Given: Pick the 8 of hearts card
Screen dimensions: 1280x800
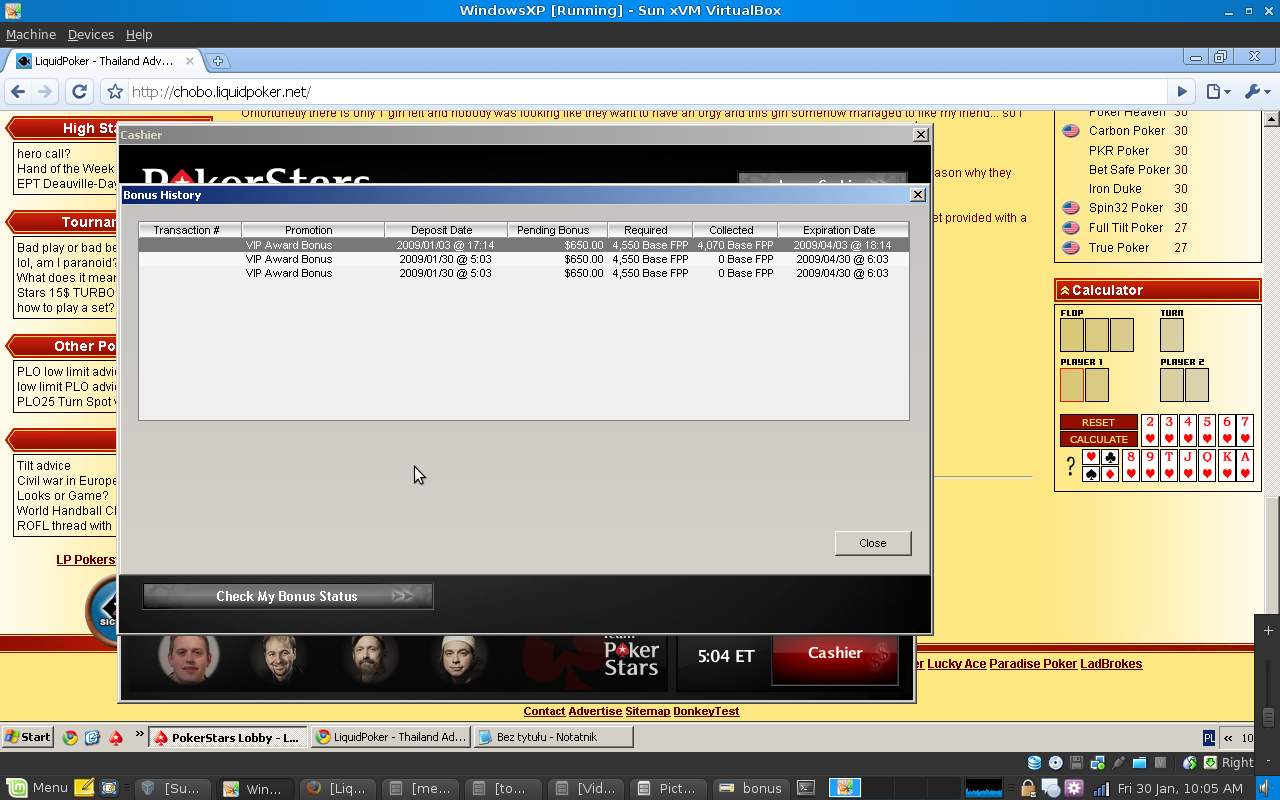Looking at the screenshot, I should (1131, 465).
